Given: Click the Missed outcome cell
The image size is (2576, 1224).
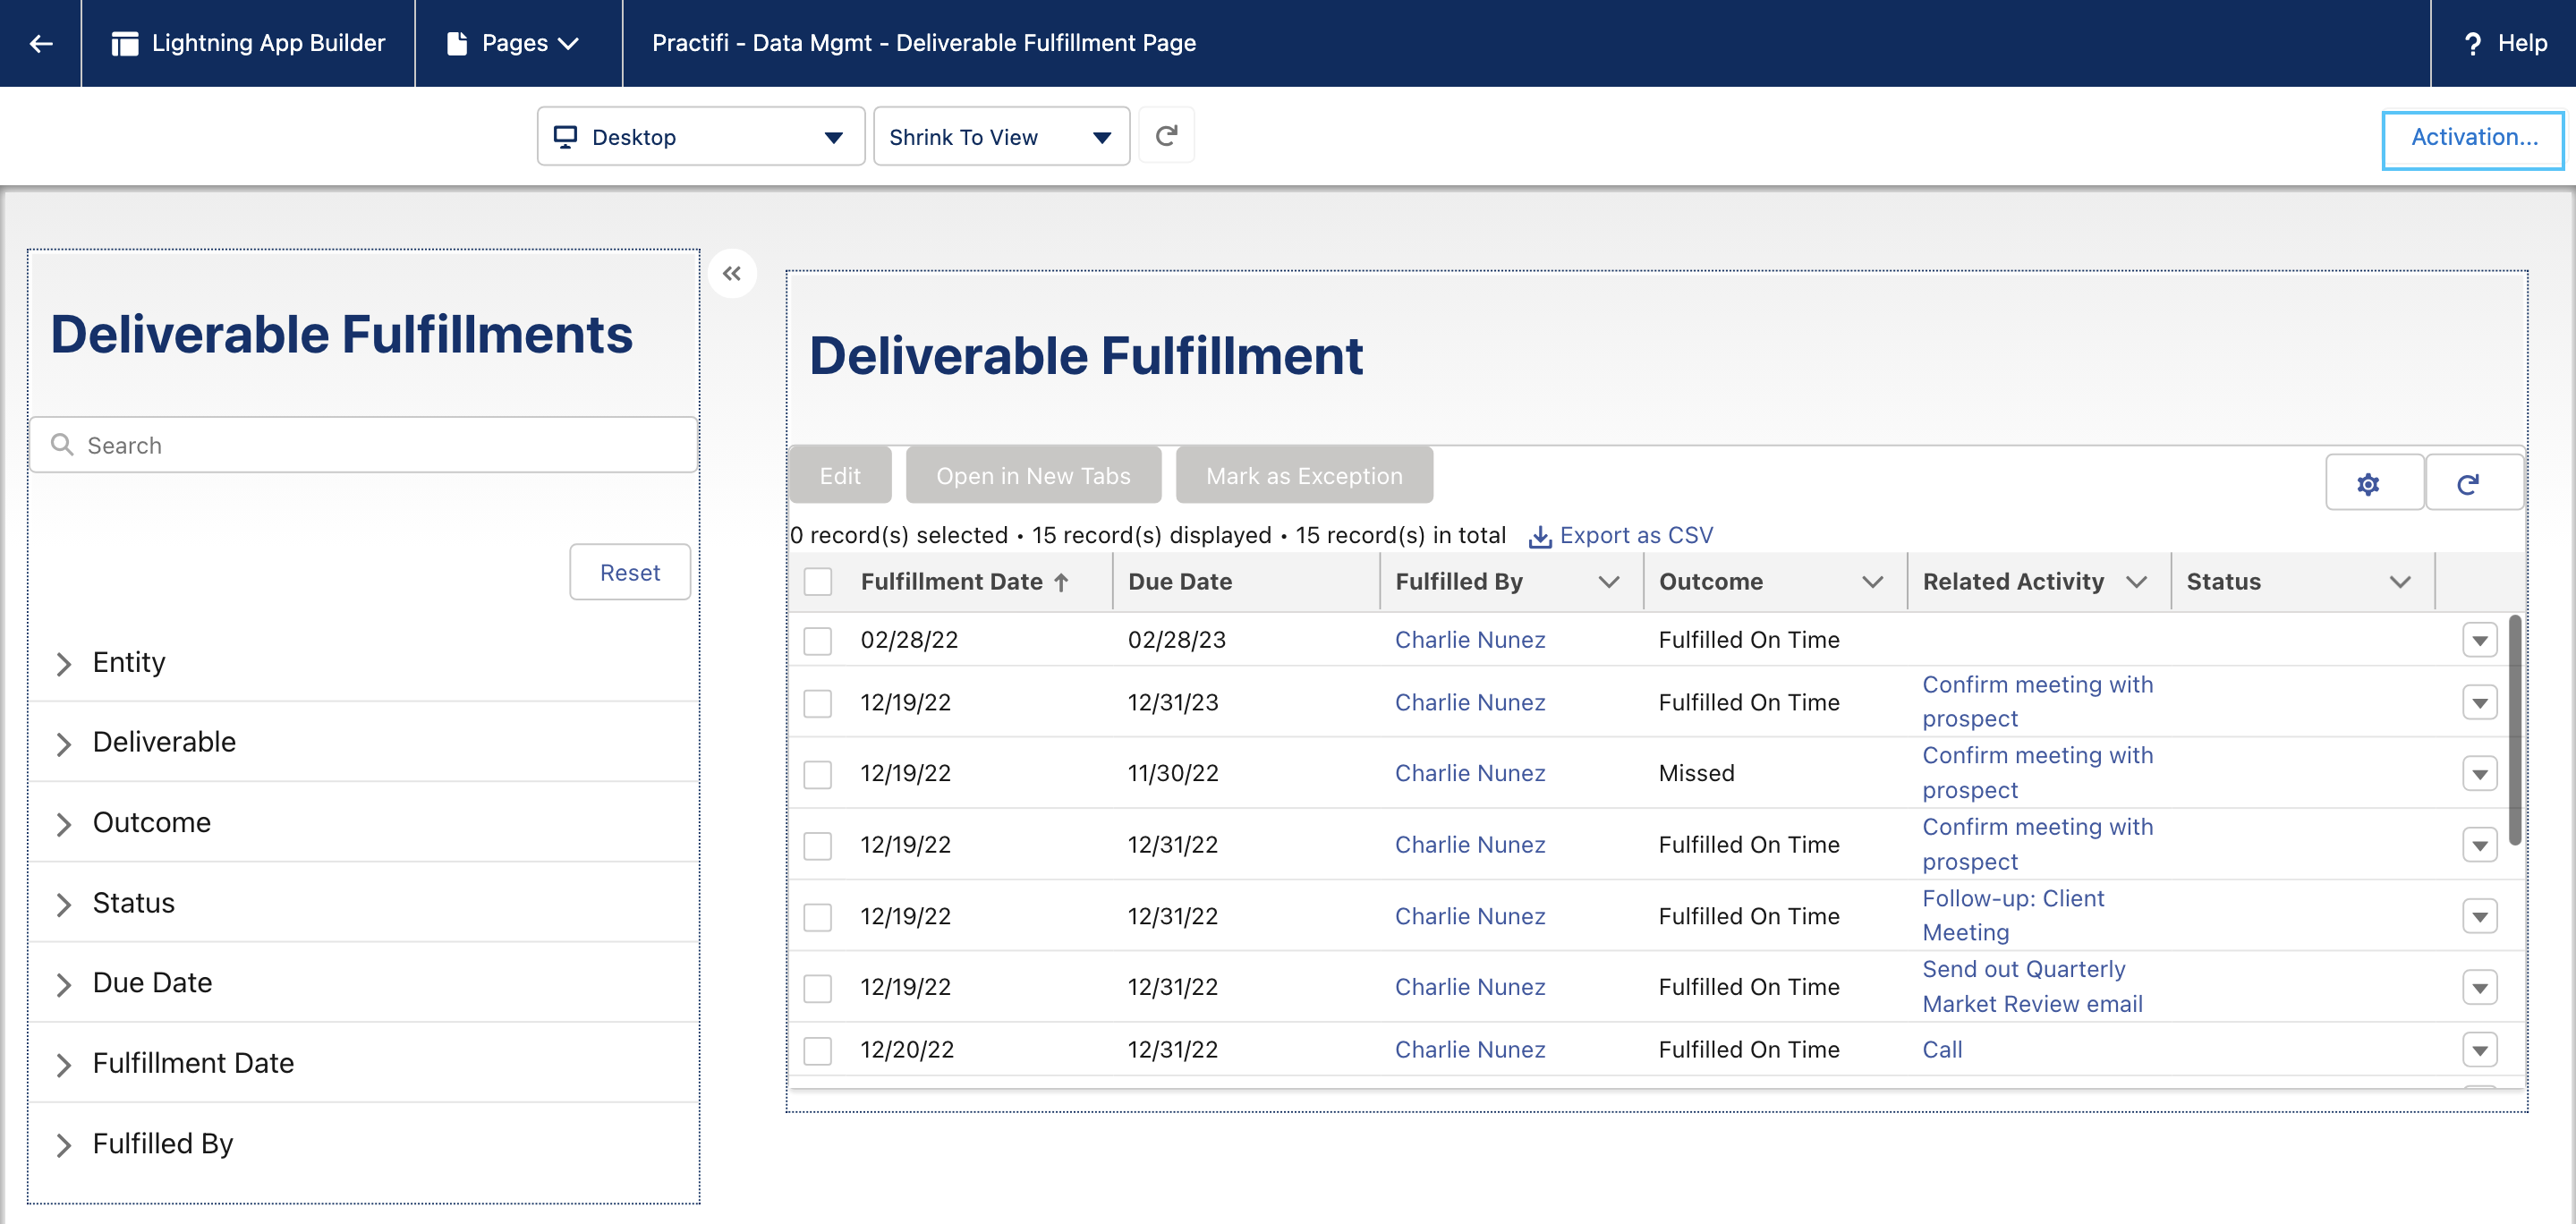Looking at the screenshot, I should (x=1696, y=773).
